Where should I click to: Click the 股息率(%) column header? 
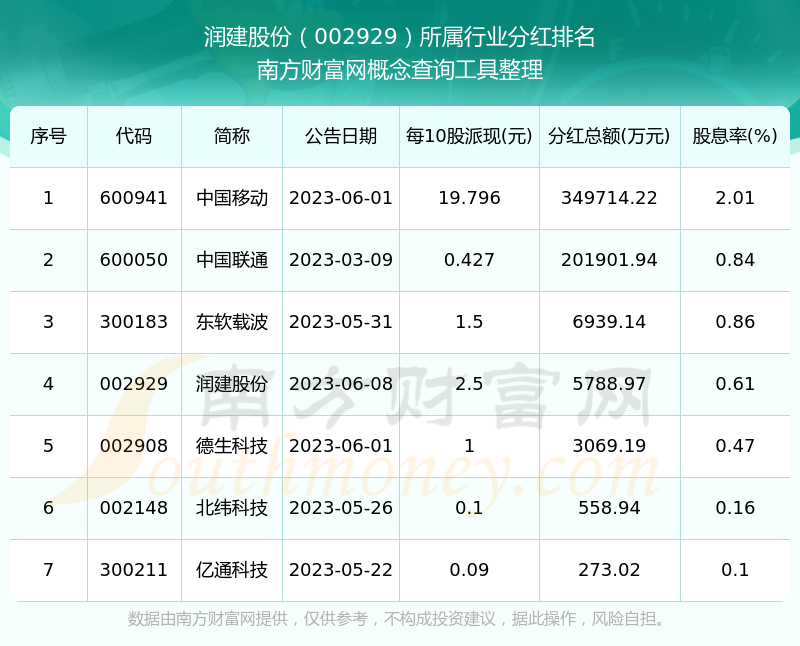[x=735, y=136]
